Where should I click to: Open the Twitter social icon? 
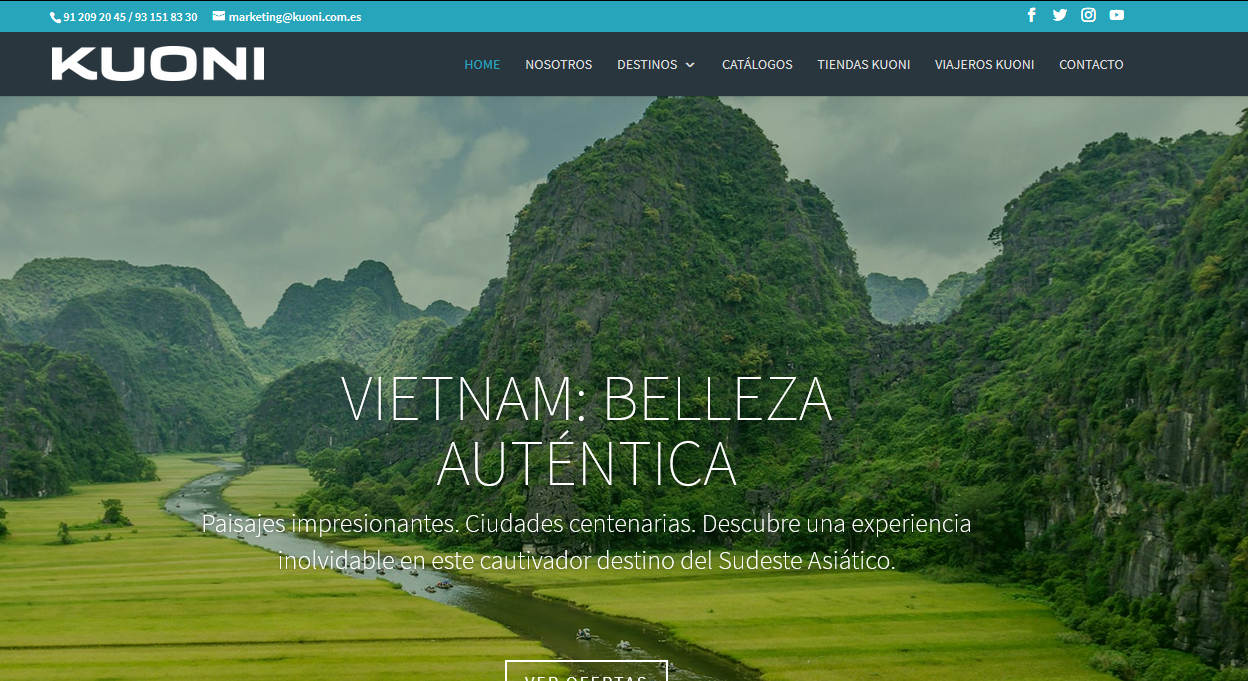(1060, 15)
